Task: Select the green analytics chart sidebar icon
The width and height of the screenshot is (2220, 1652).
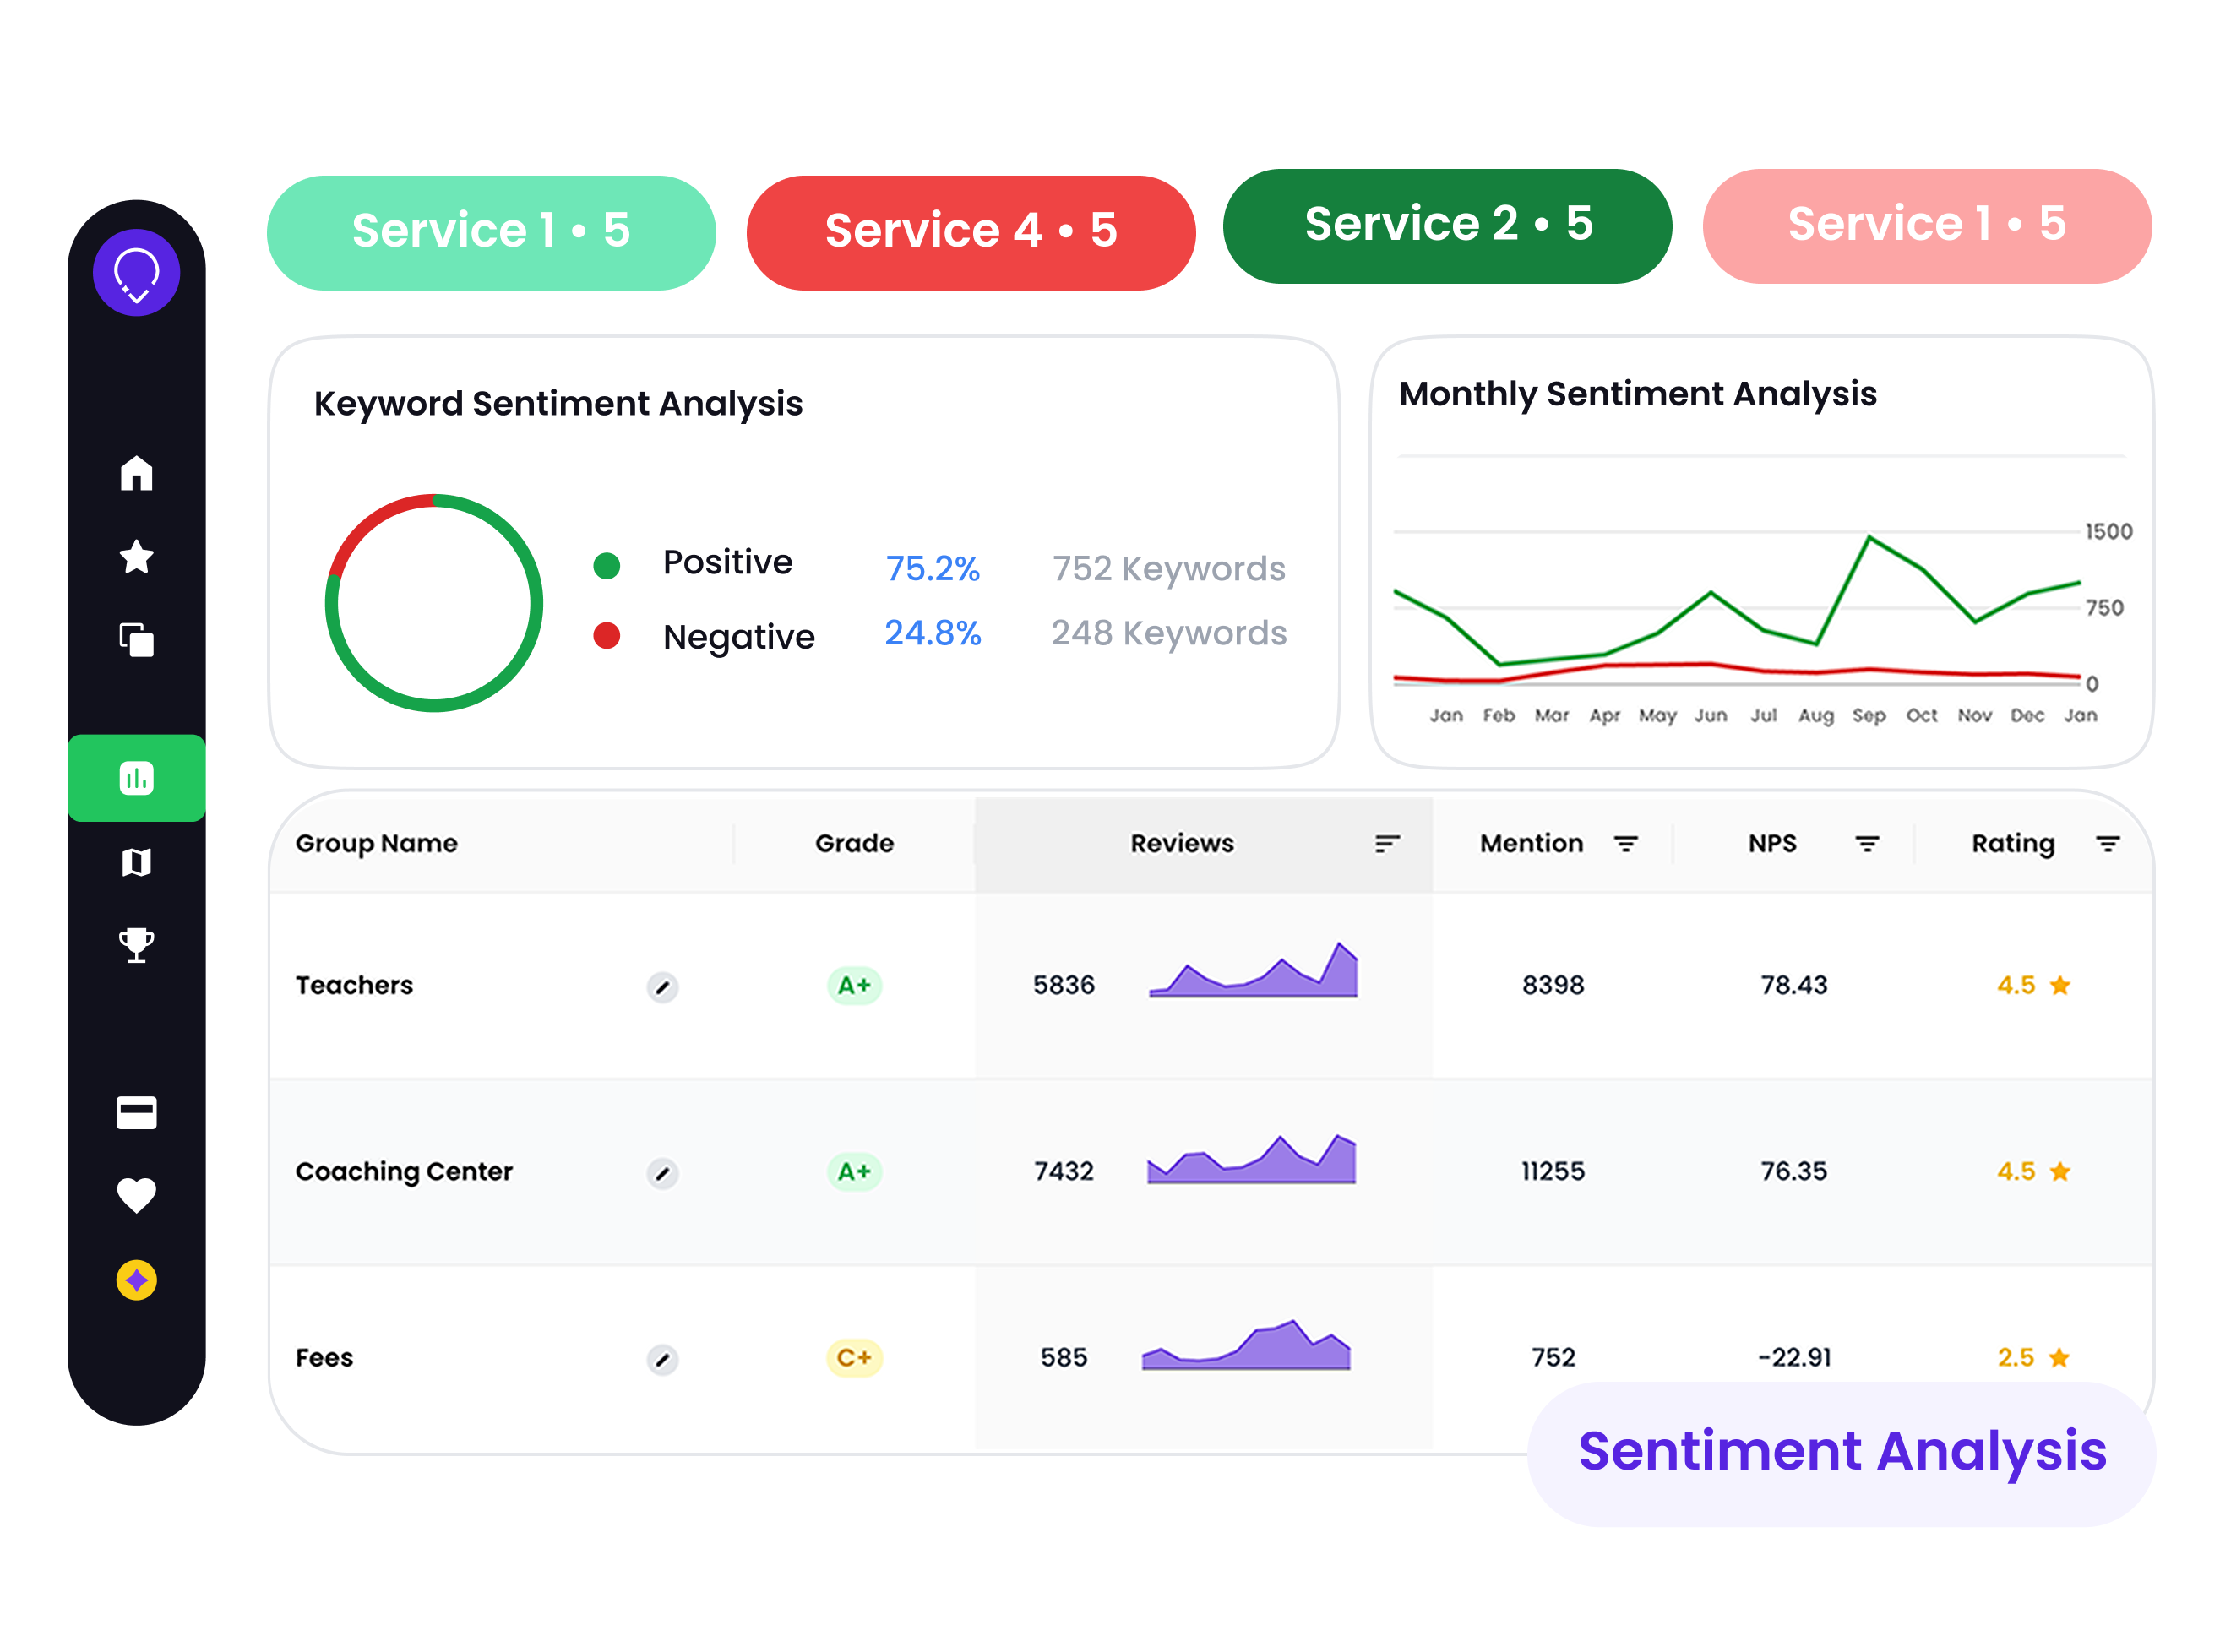Action: [x=136, y=778]
